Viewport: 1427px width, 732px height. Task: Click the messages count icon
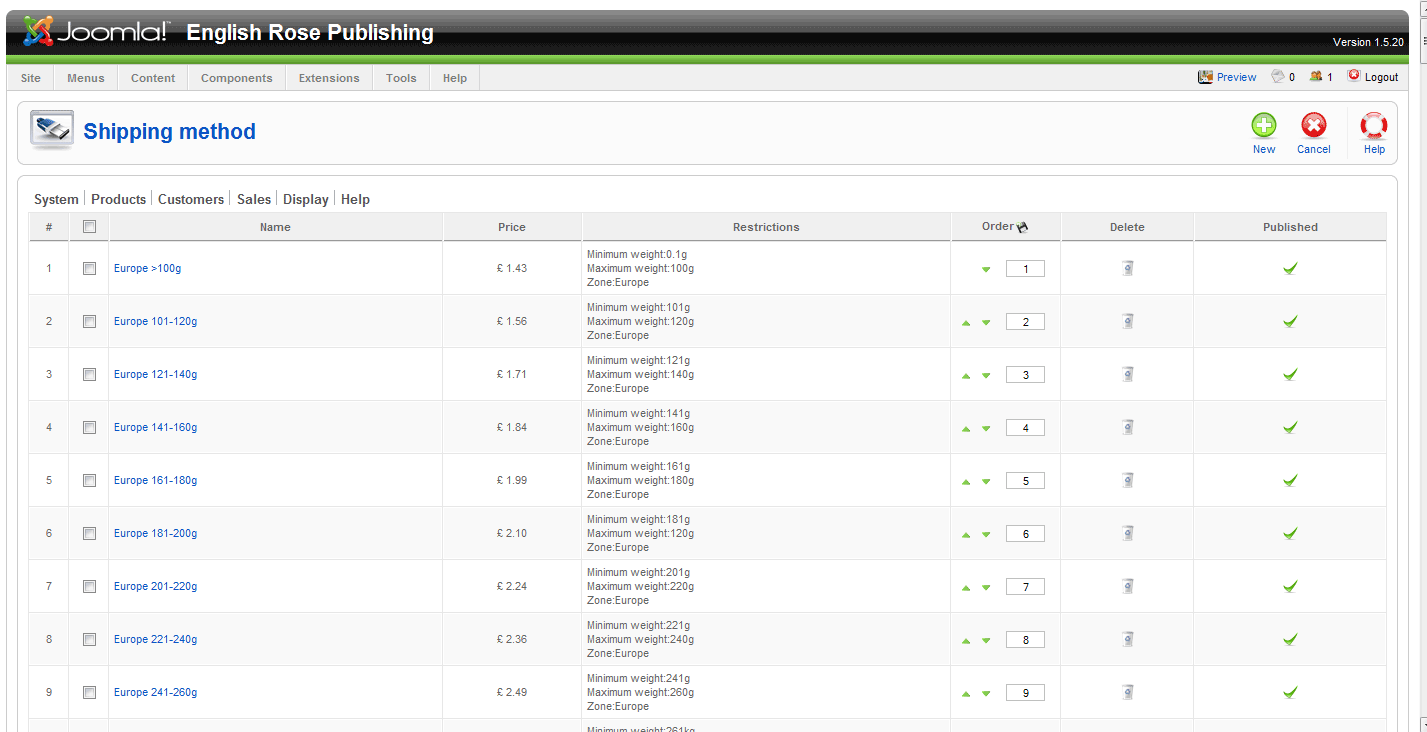tap(1277, 77)
